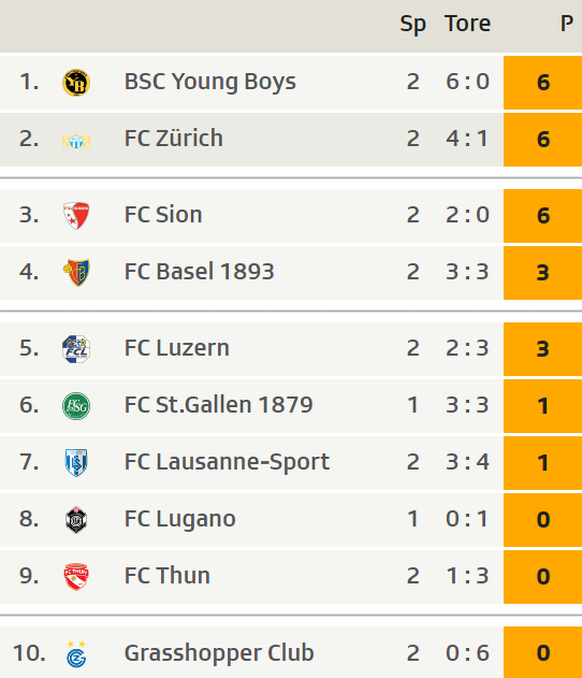
Task: Click Young Boys orange points cell
Action: point(543,82)
